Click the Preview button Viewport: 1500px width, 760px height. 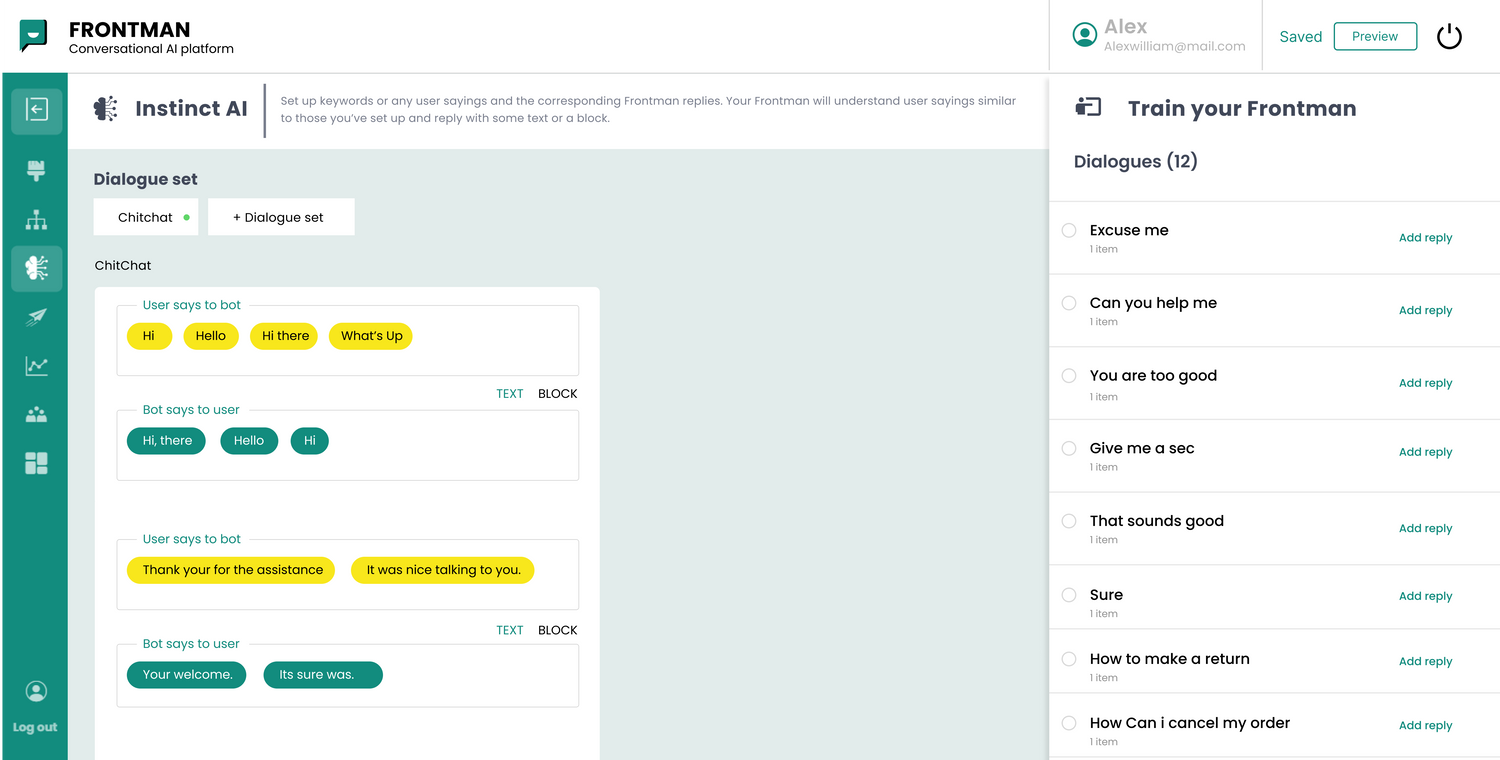1375,36
